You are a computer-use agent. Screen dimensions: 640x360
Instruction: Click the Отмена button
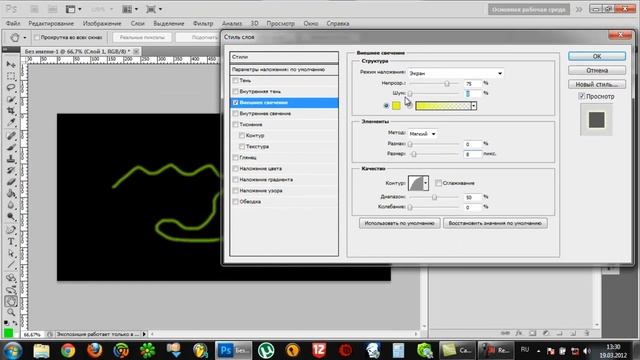[597, 70]
